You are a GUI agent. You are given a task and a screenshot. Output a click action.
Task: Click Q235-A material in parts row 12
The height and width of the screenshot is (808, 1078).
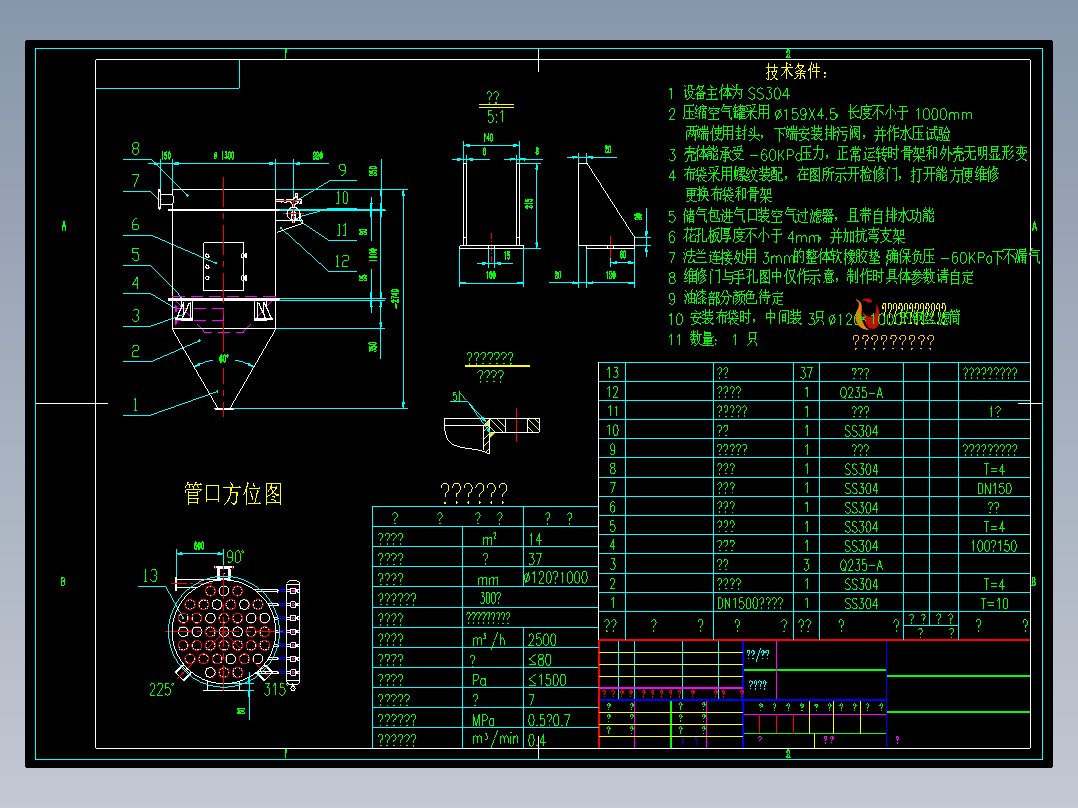click(x=861, y=393)
